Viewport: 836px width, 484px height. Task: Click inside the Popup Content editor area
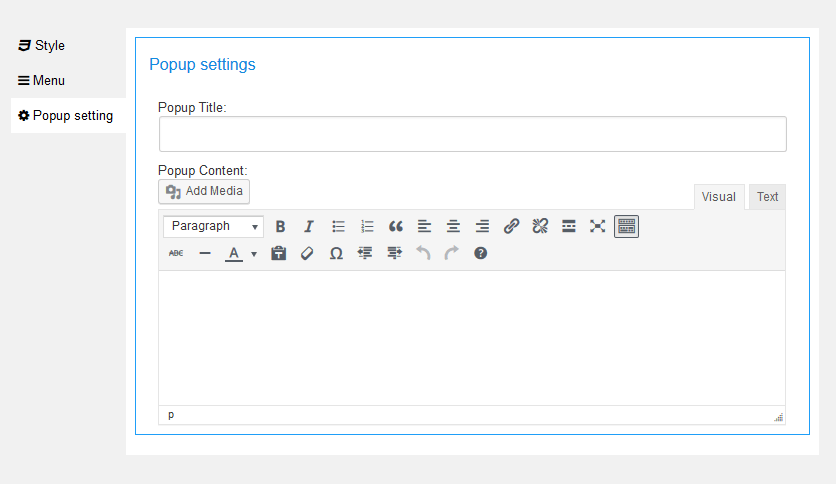coord(472,338)
